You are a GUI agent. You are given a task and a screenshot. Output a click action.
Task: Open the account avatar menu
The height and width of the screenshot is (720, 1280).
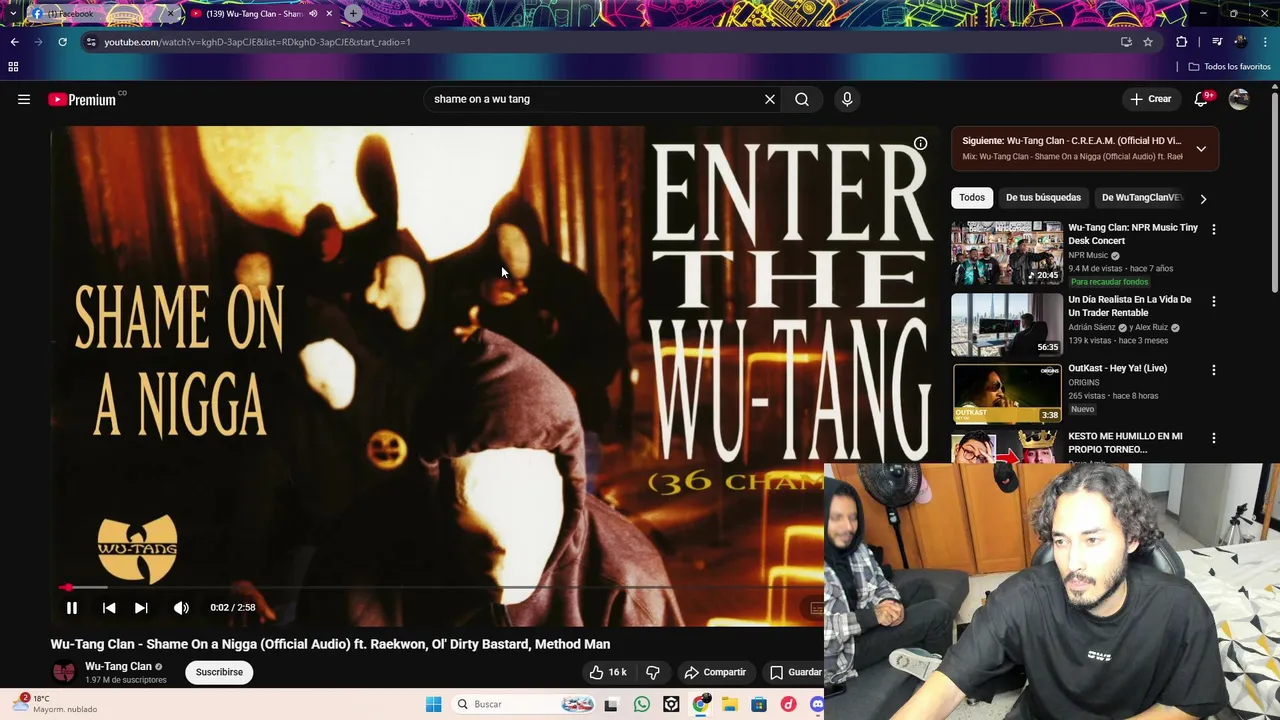click(x=1239, y=99)
